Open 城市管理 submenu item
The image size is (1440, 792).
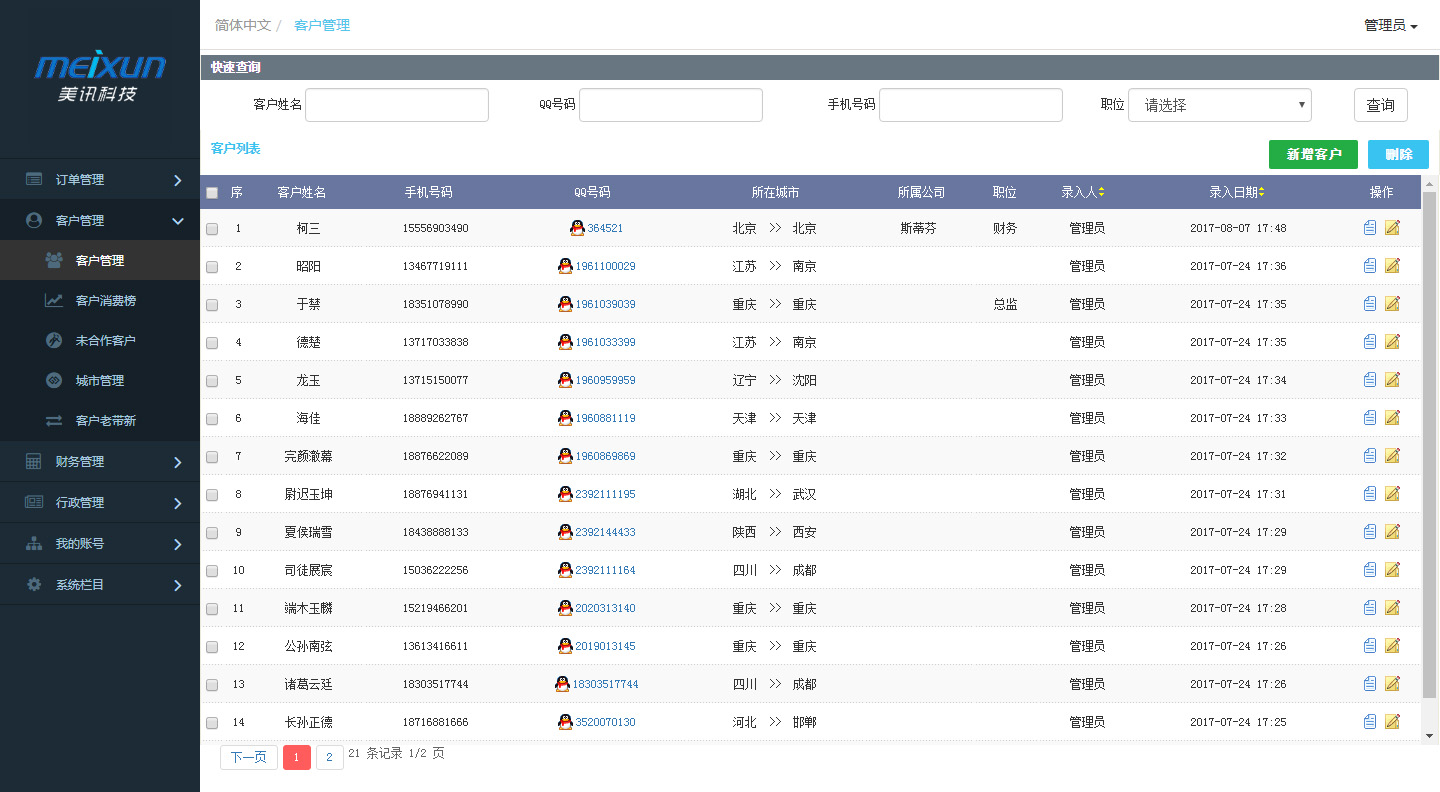(x=100, y=380)
